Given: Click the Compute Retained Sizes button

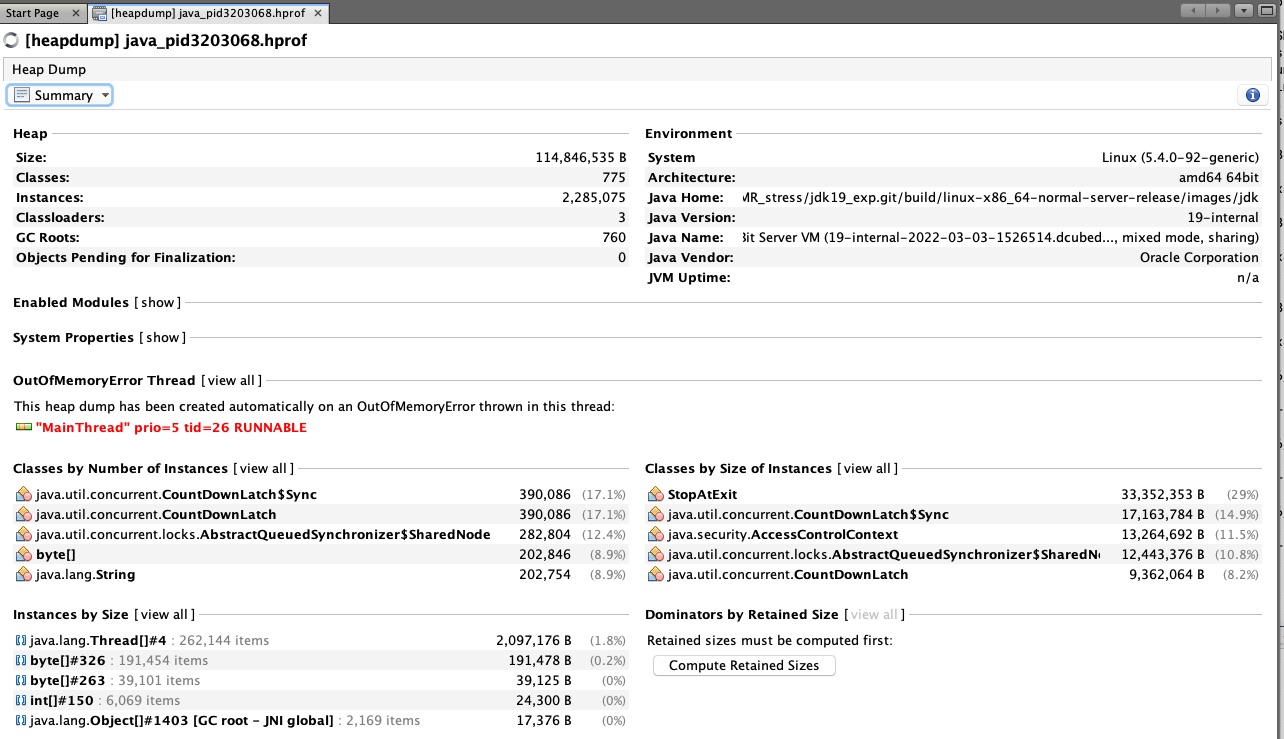Looking at the screenshot, I should (x=743, y=665).
